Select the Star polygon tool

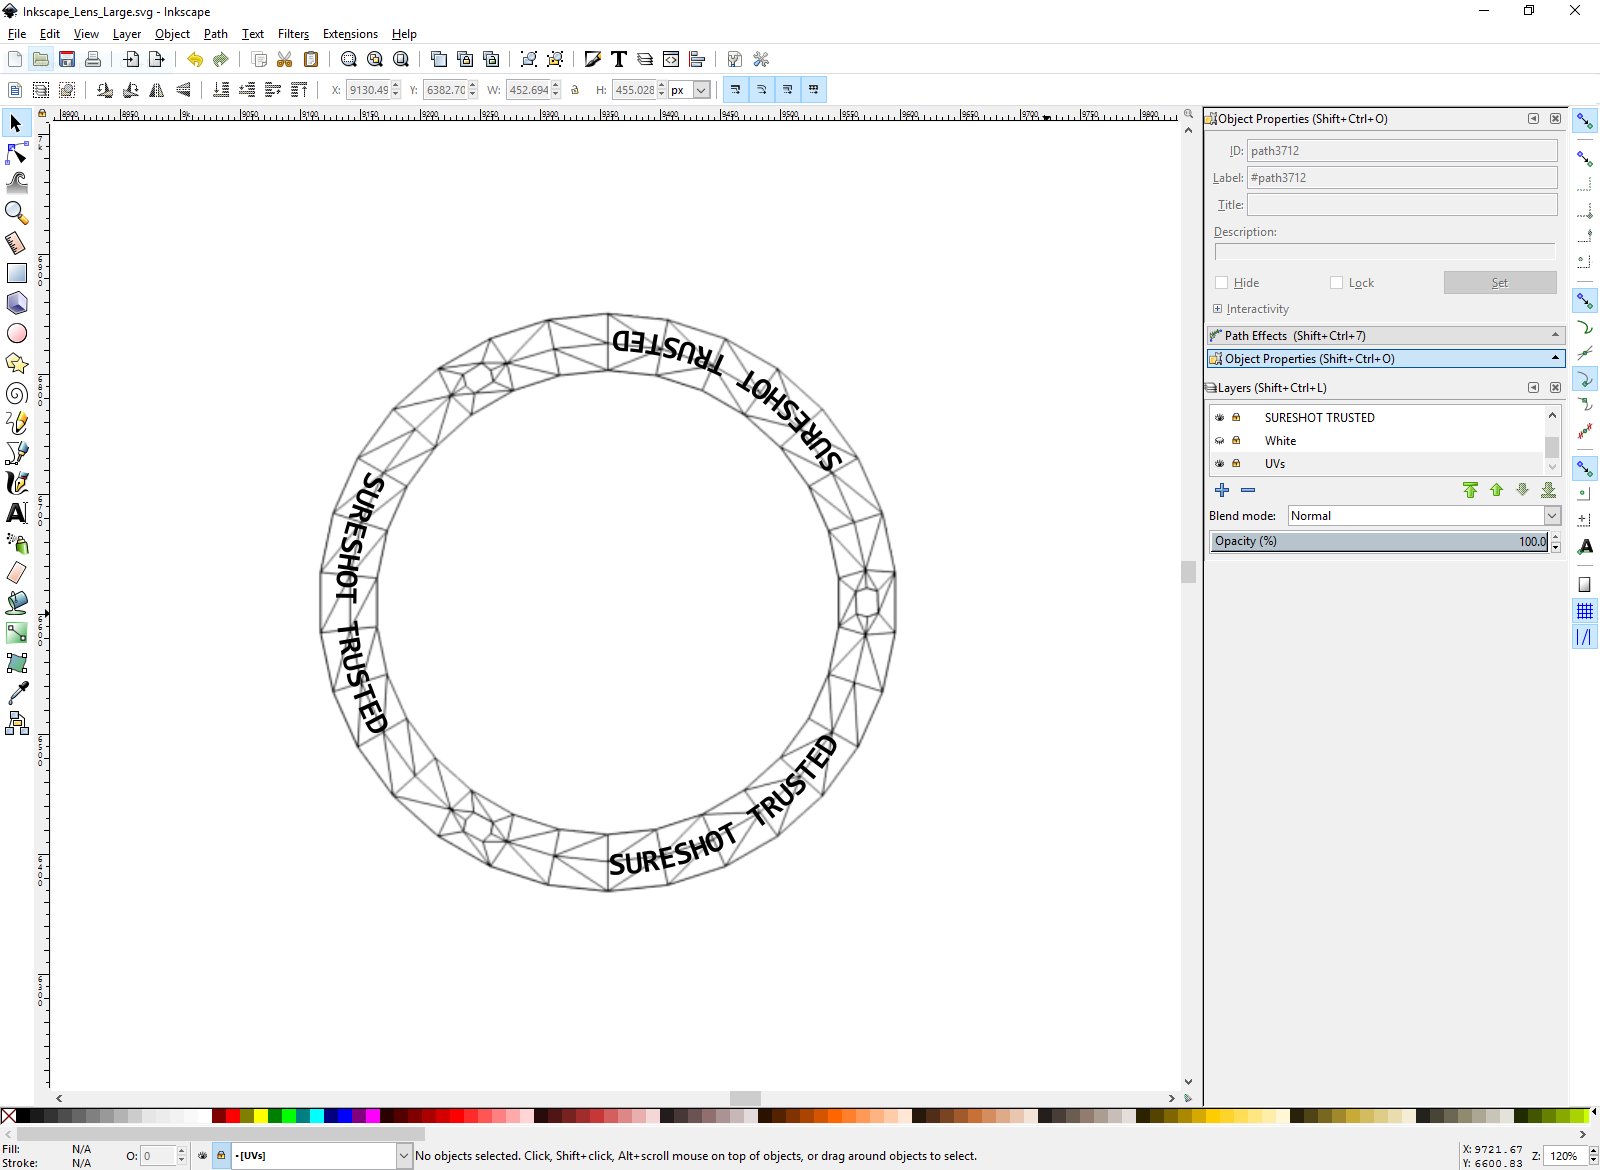tap(16, 363)
